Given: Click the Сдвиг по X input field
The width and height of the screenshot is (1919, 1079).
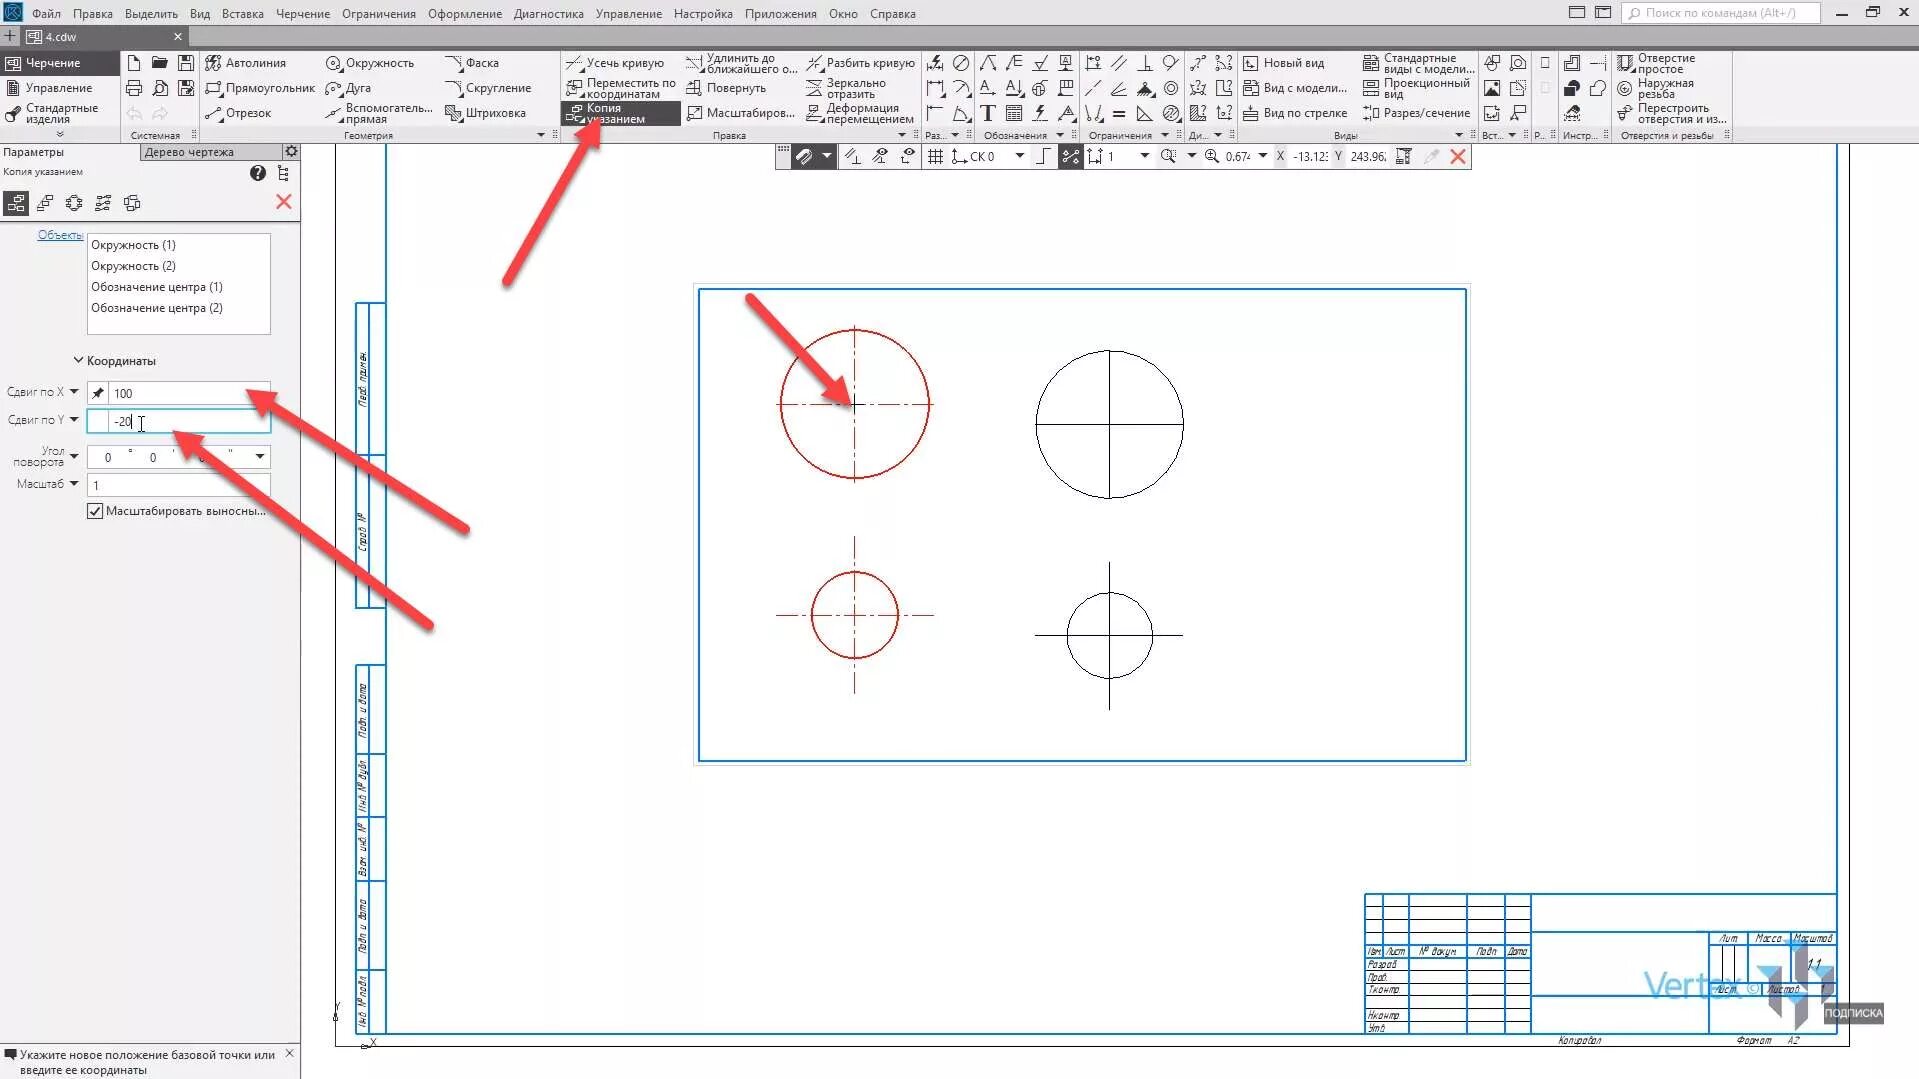Looking at the screenshot, I should click(x=188, y=393).
